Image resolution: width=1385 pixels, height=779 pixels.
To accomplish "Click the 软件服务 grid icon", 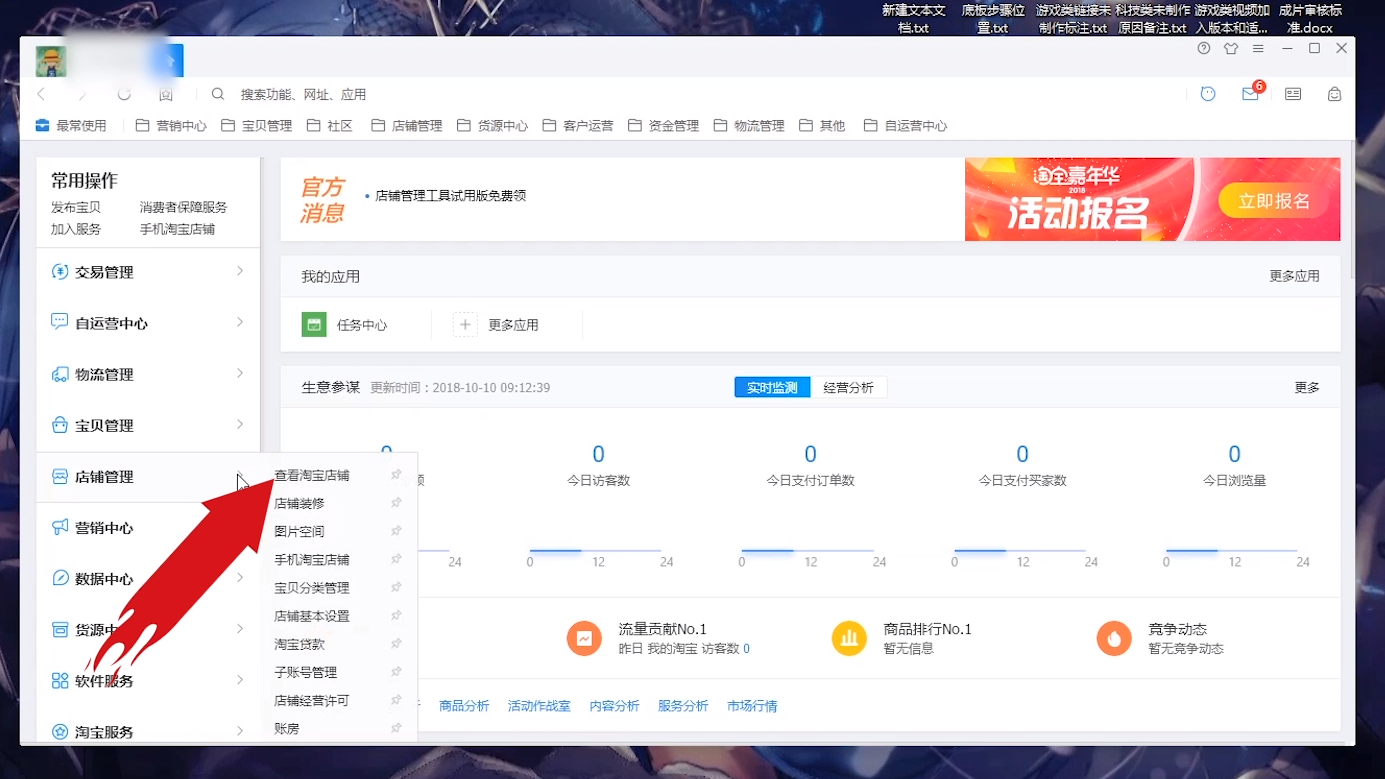I will [60, 681].
